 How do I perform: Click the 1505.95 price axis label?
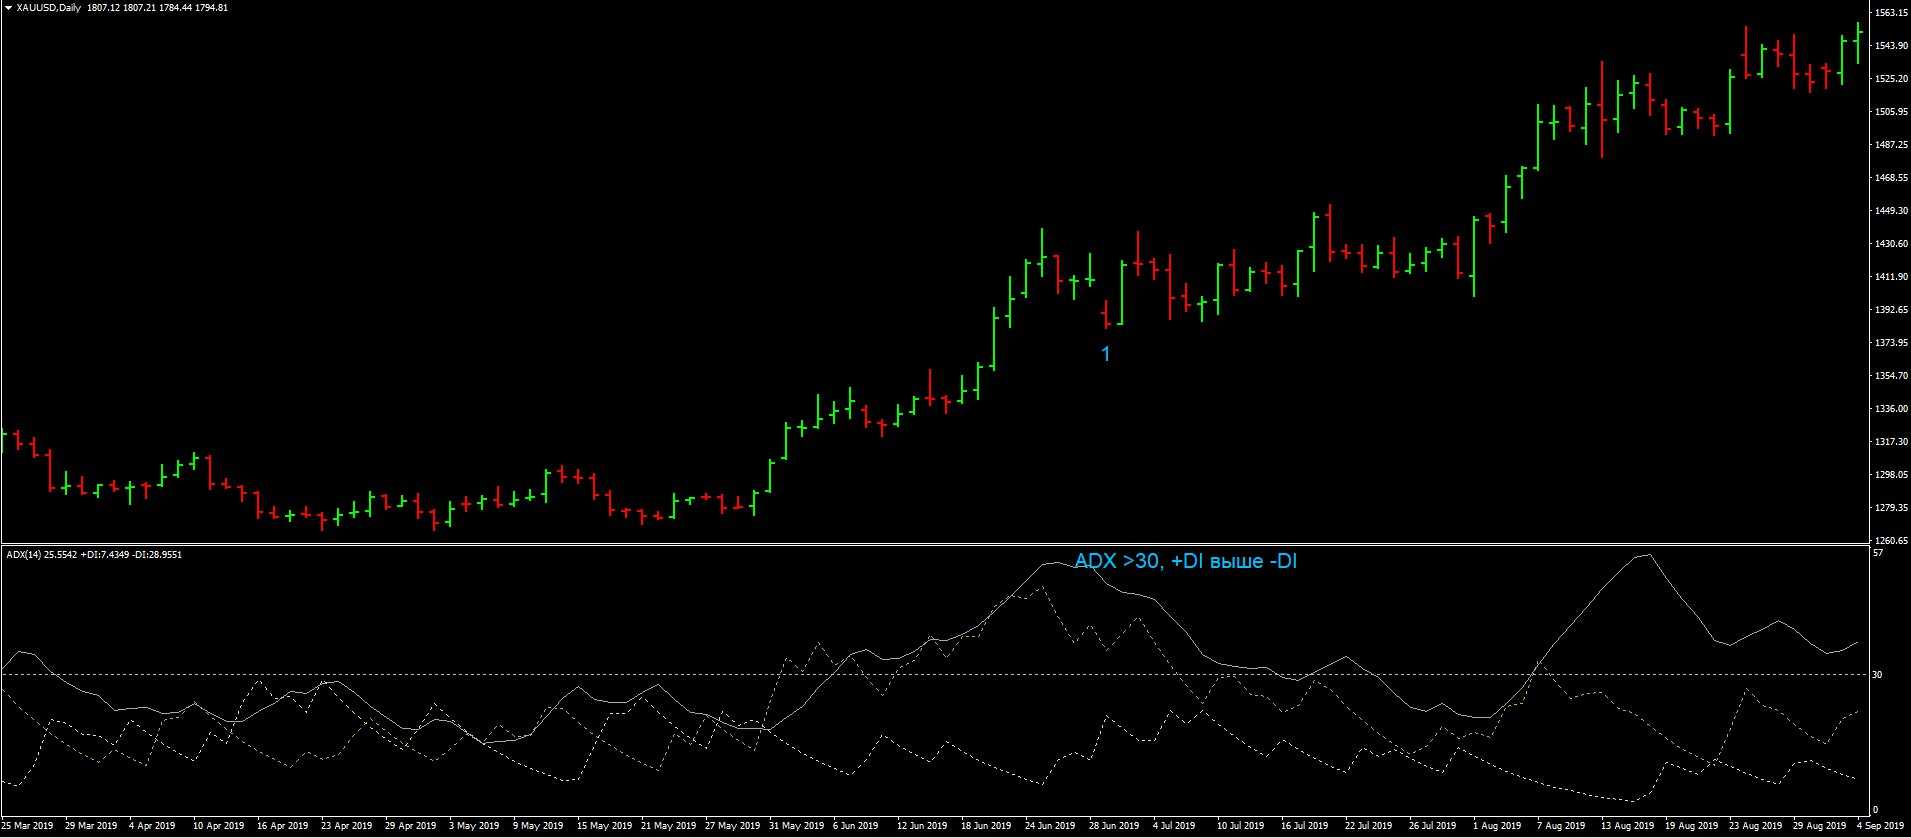coord(1889,112)
